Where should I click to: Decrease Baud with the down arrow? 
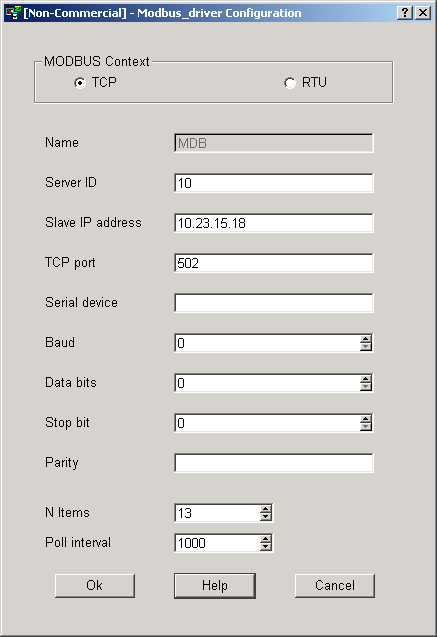(366, 347)
